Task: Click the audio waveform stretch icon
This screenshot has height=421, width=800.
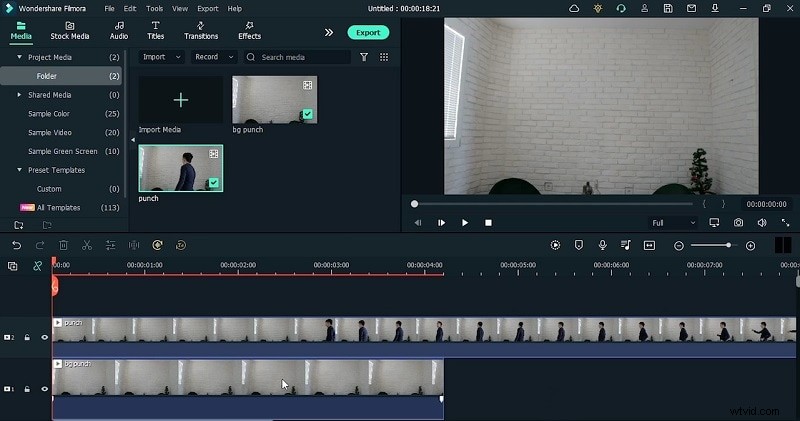Action: point(134,245)
